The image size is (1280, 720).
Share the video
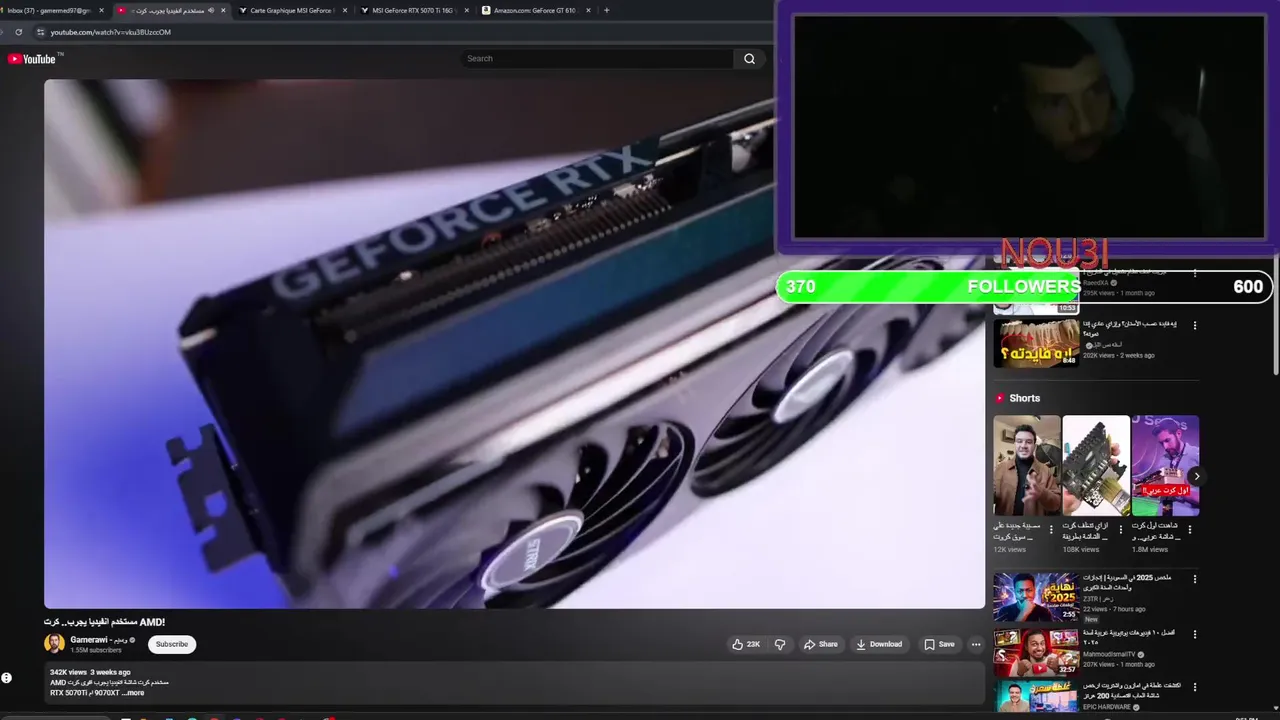pos(821,644)
